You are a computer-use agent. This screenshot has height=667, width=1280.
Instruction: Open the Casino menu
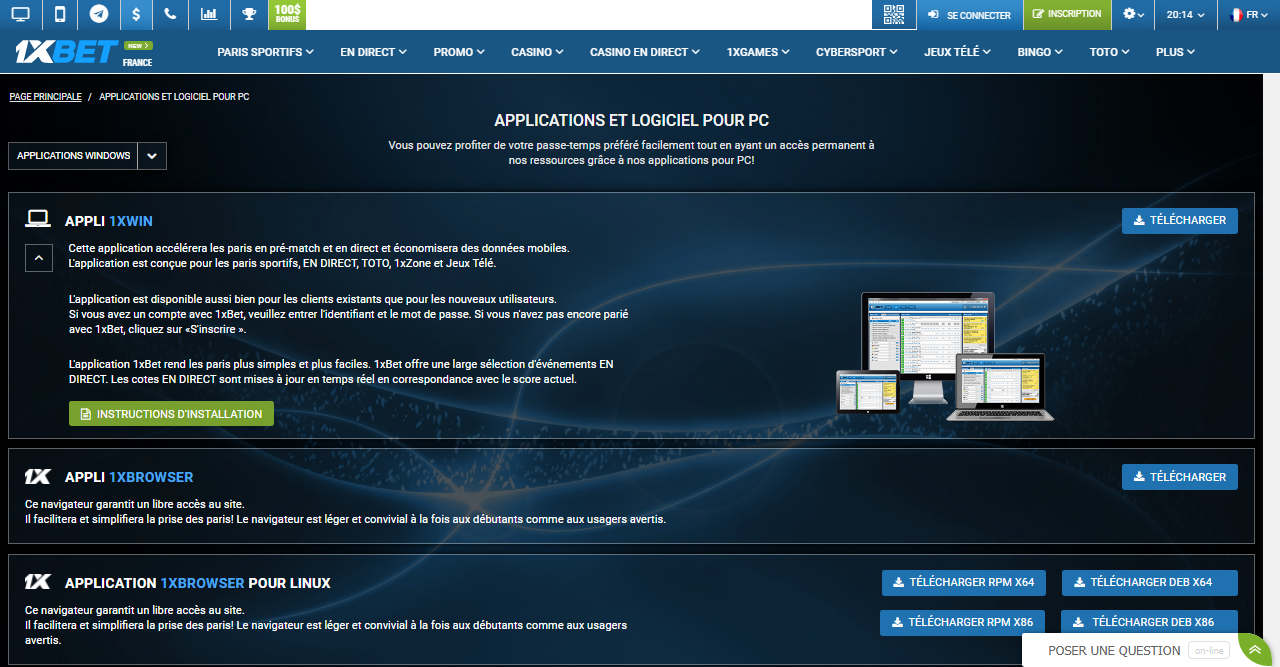tap(536, 52)
